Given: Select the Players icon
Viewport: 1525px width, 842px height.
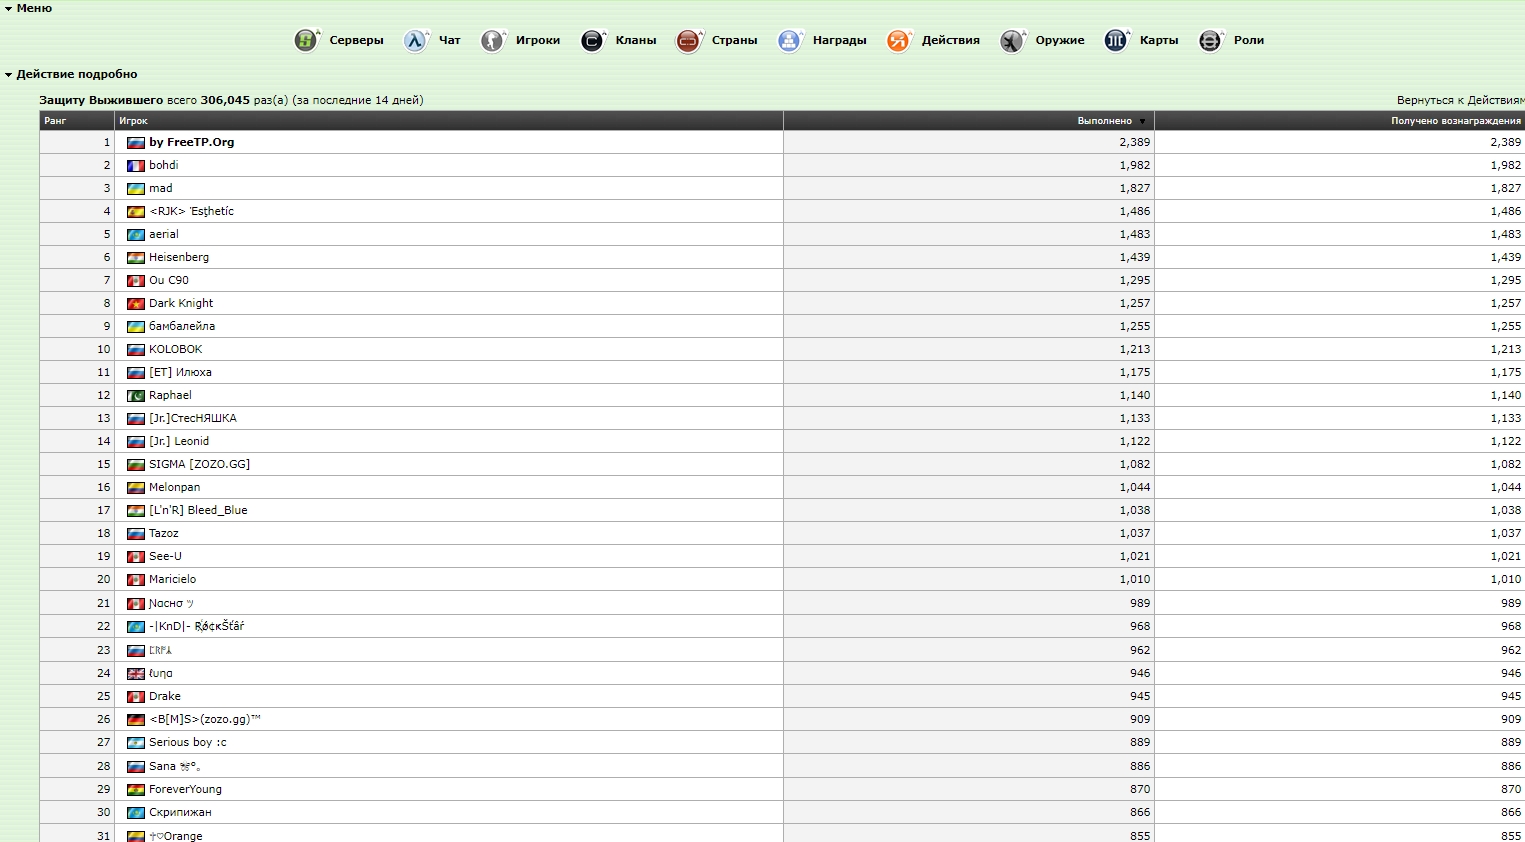Looking at the screenshot, I should (x=493, y=41).
